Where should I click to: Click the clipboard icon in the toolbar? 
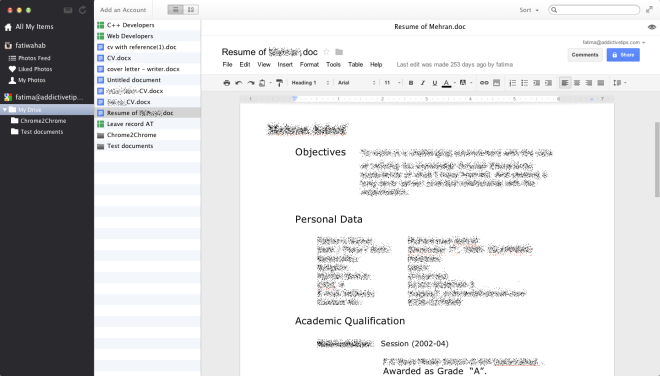[262, 83]
